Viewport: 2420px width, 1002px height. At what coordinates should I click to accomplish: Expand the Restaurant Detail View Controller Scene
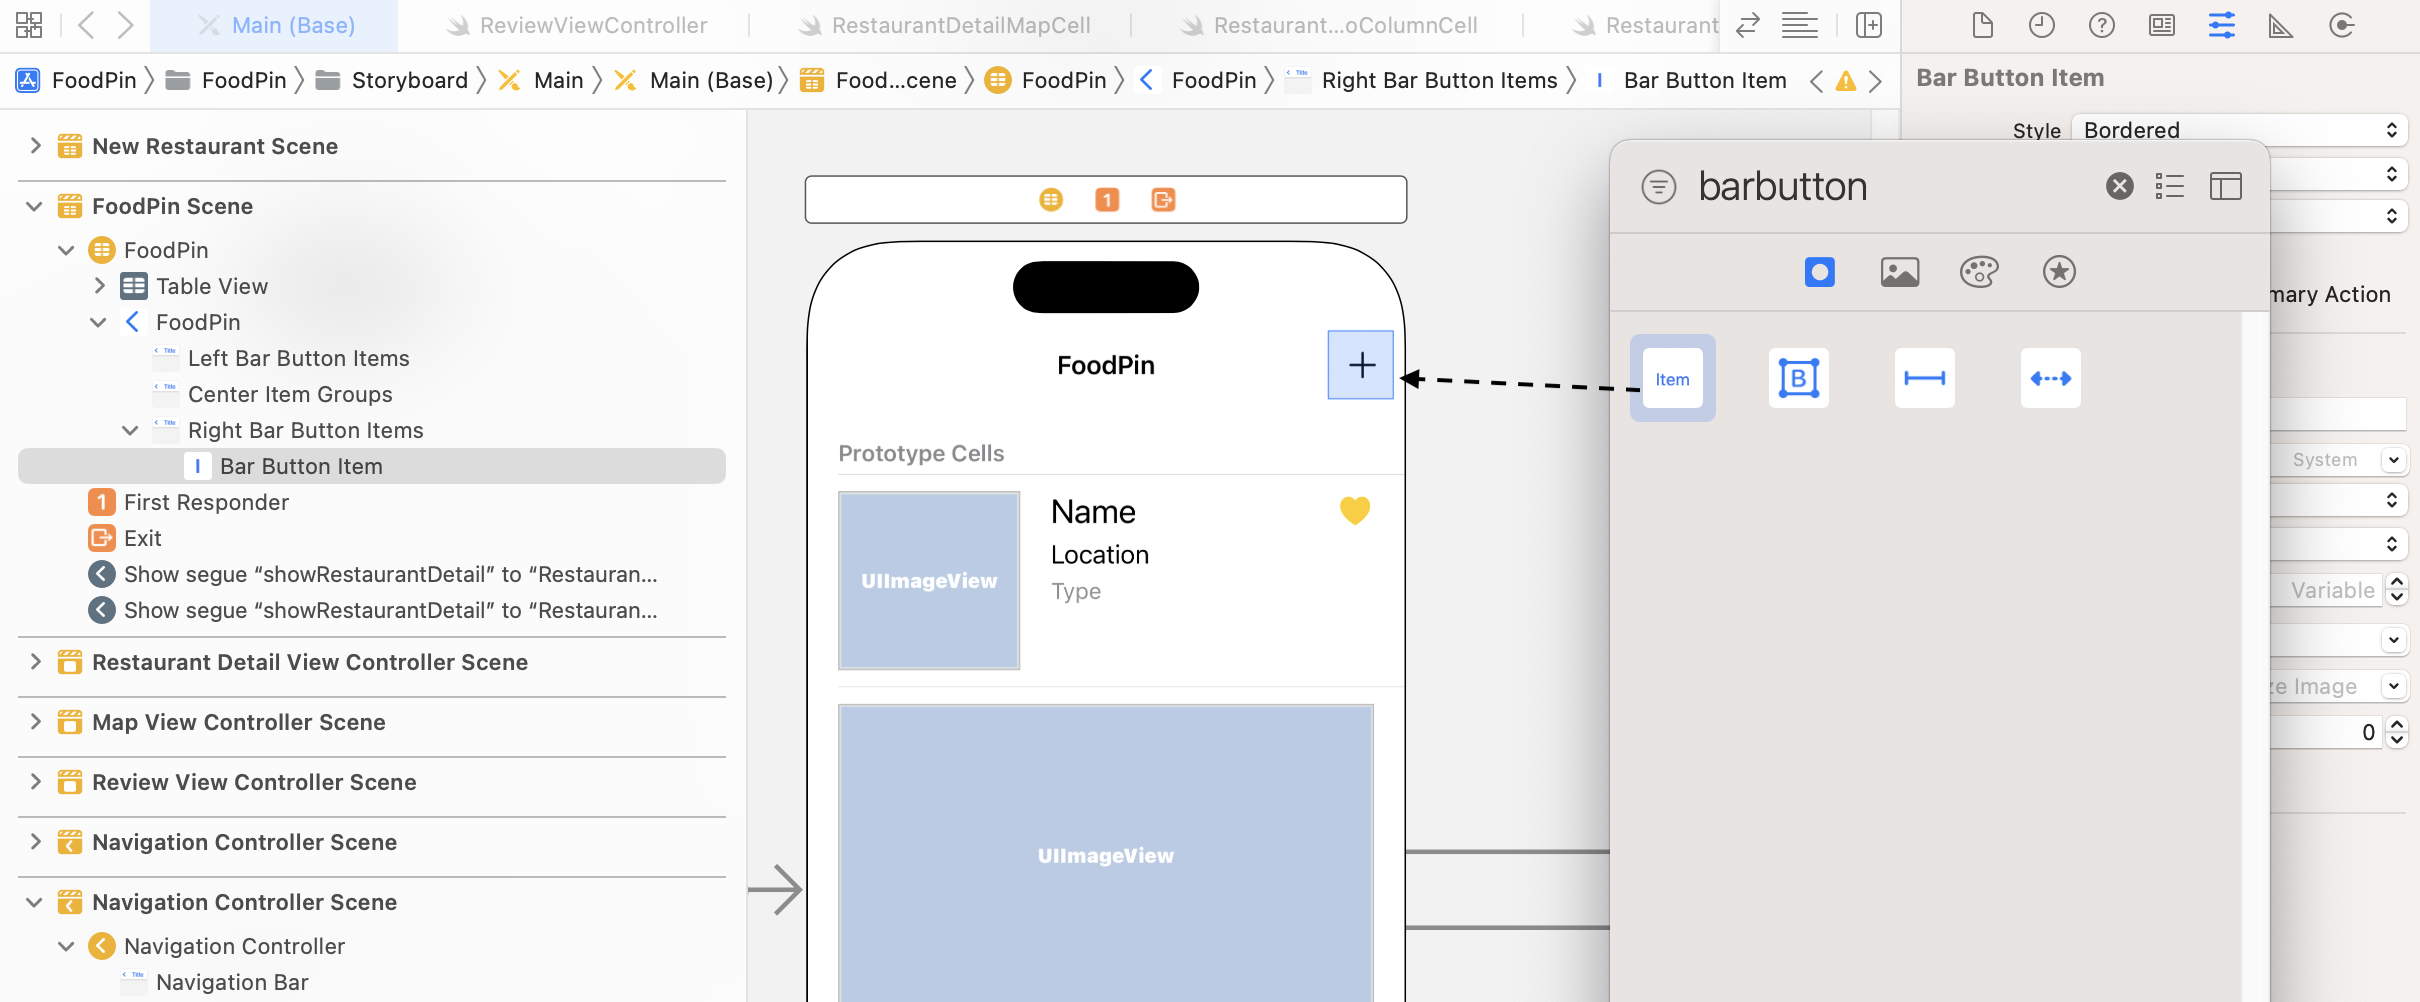coord(35,661)
